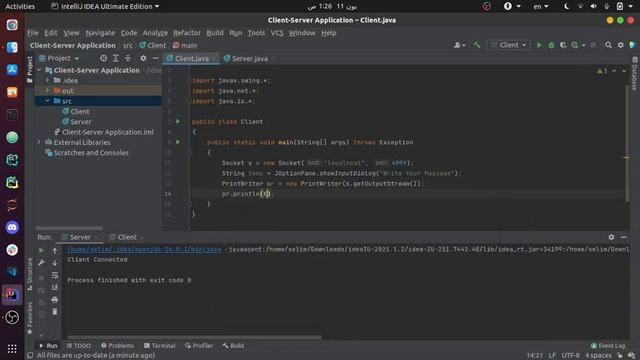Open Run panel settings gear

[x=611, y=237]
